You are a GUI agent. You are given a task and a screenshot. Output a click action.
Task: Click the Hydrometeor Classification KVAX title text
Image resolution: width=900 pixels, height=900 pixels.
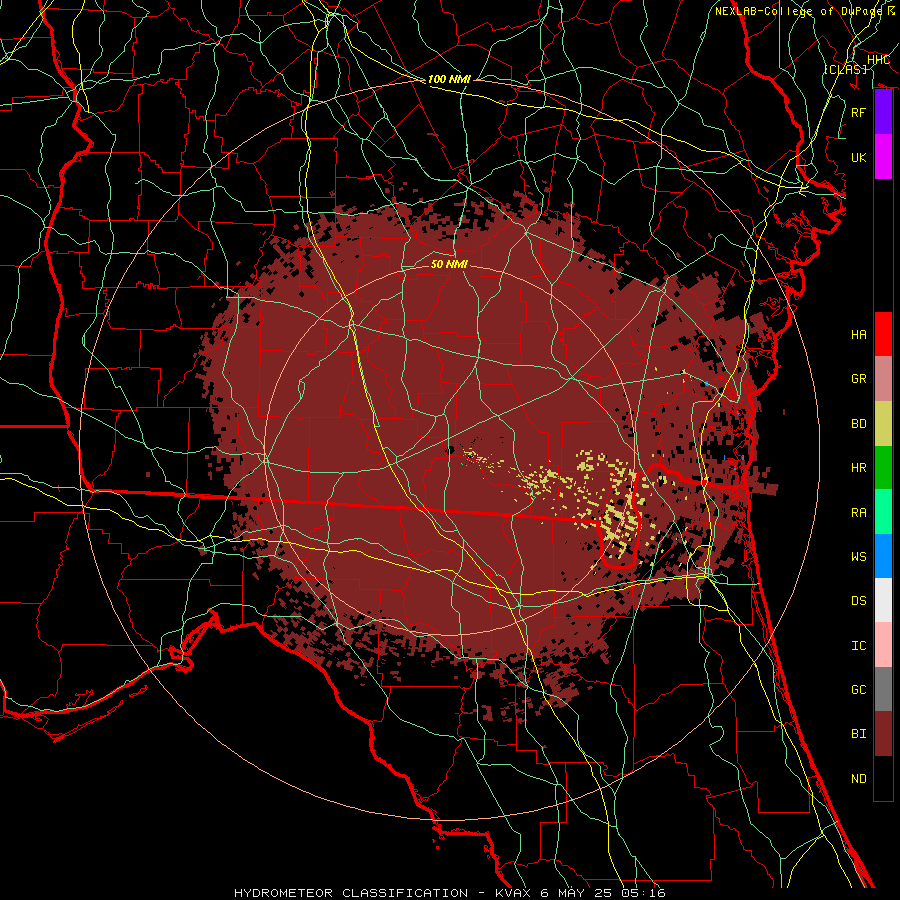(x=450, y=893)
